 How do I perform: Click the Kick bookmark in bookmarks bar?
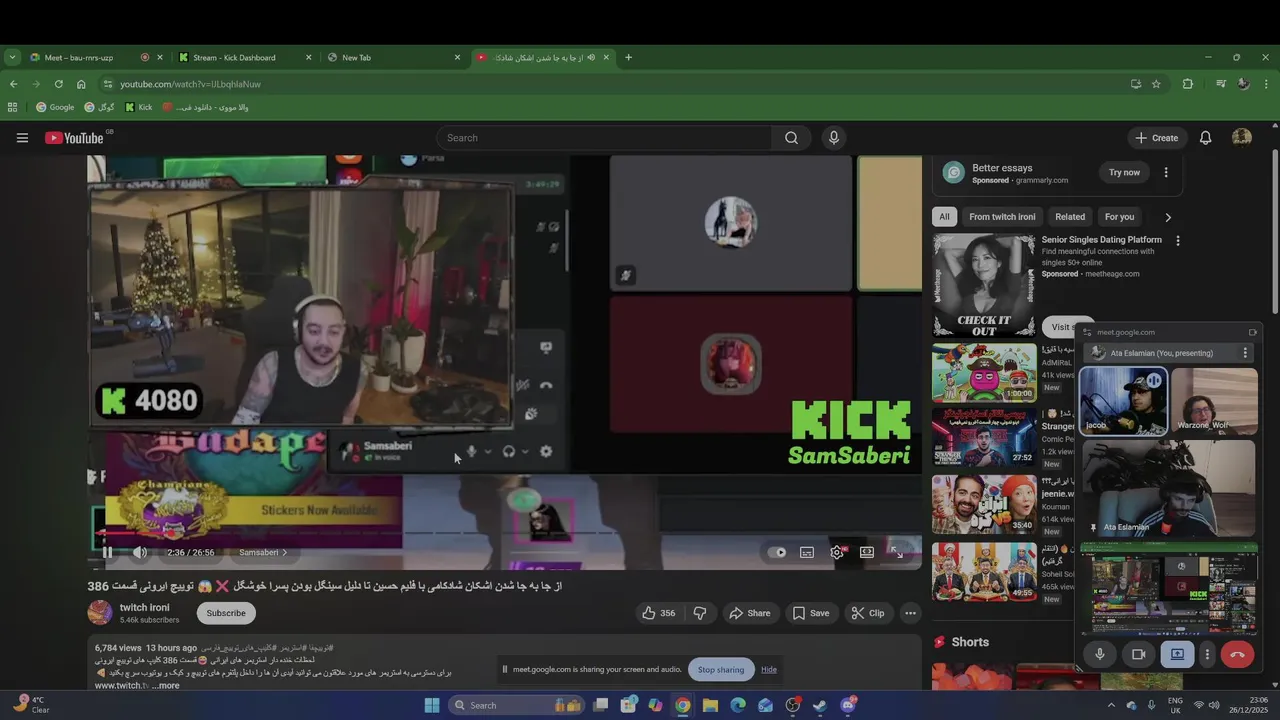[x=139, y=107]
